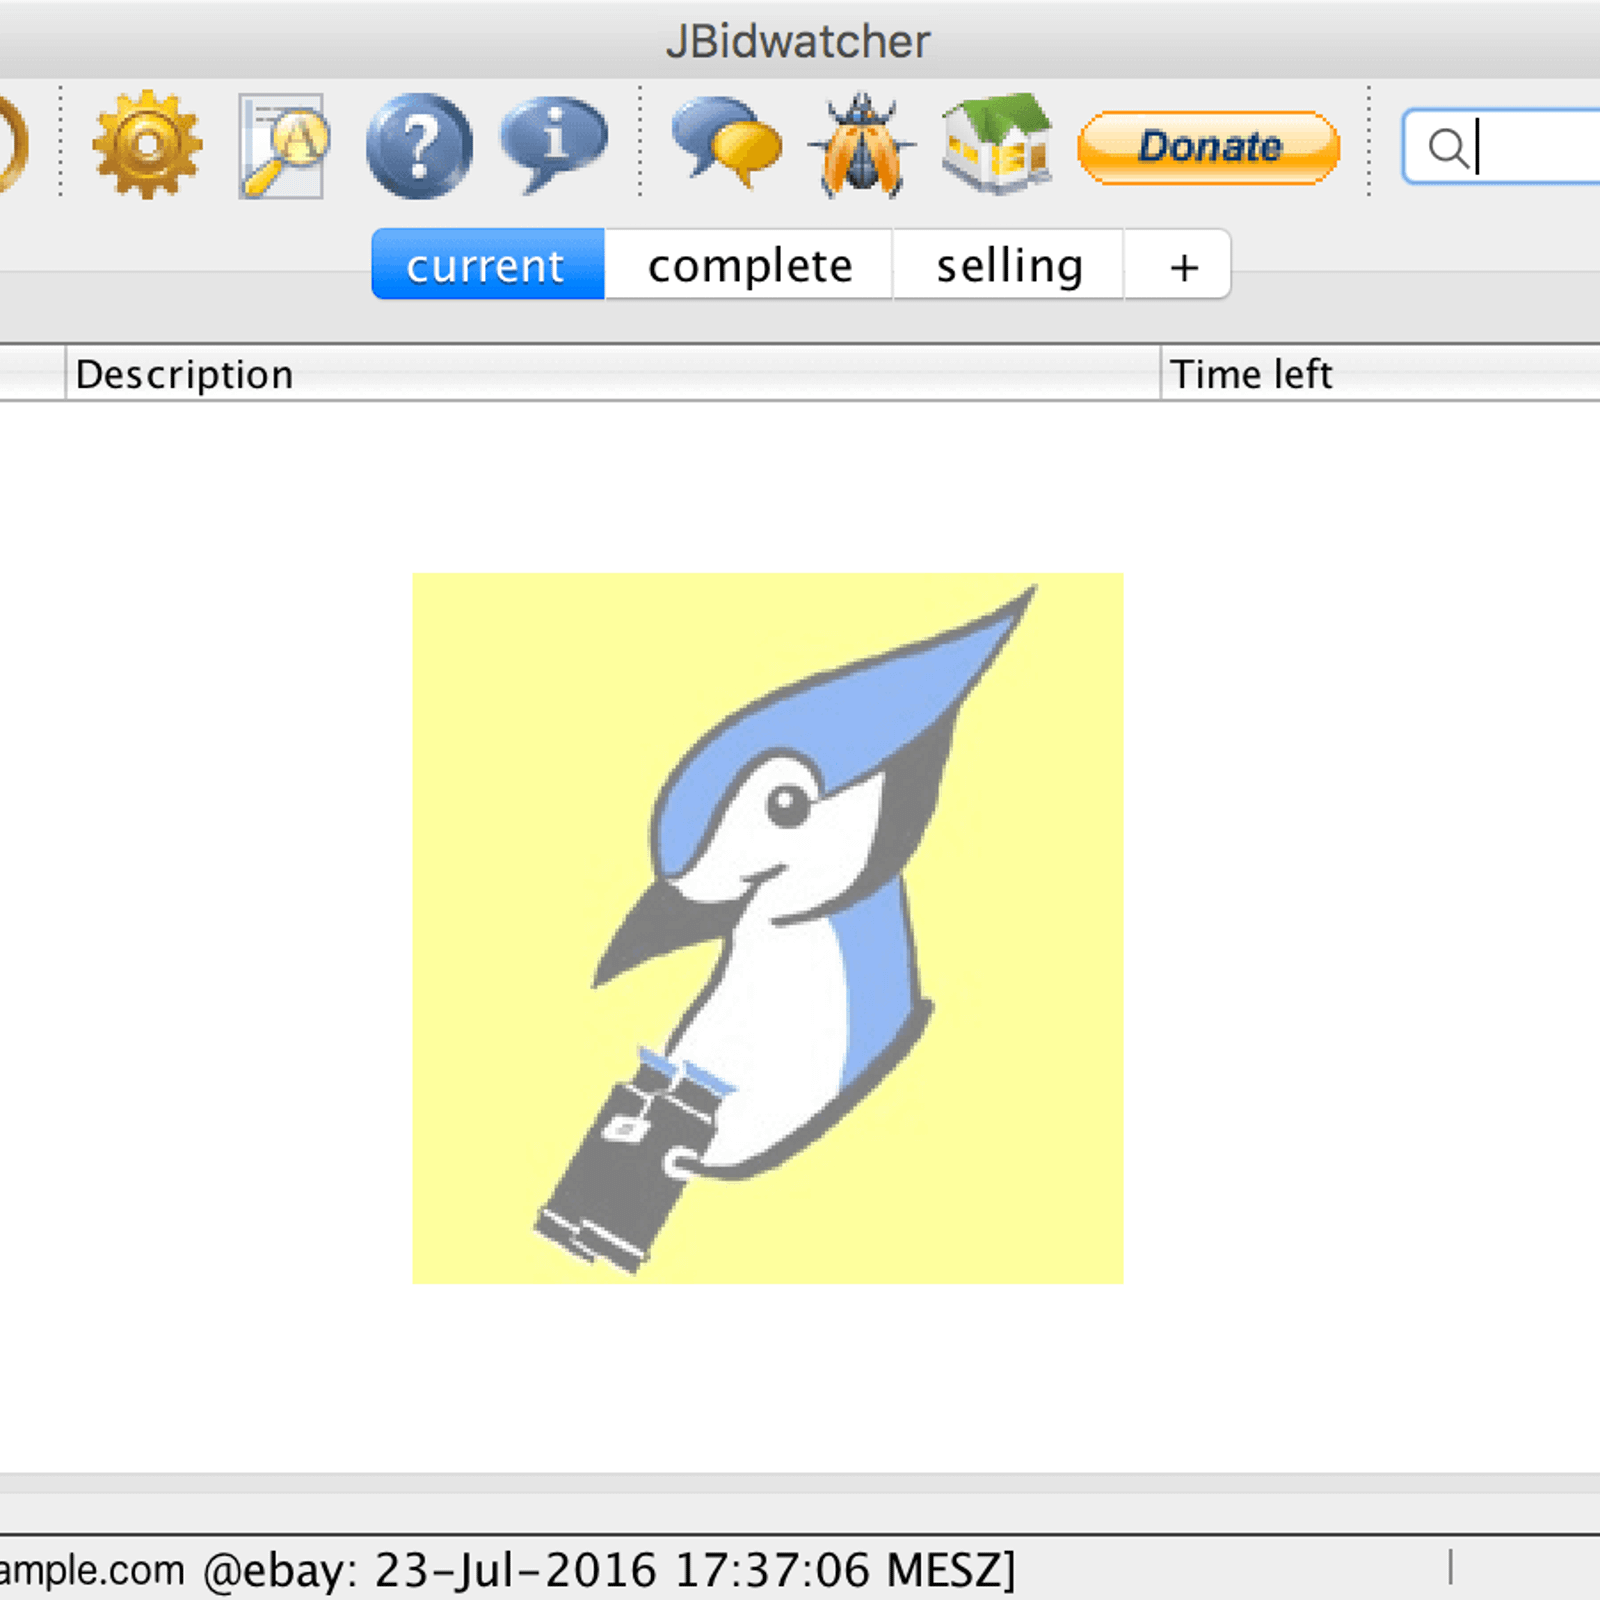This screenshot has width=1600, height=1600.
Task: Sort by the Time left column header
Action: click(1381, 374)
